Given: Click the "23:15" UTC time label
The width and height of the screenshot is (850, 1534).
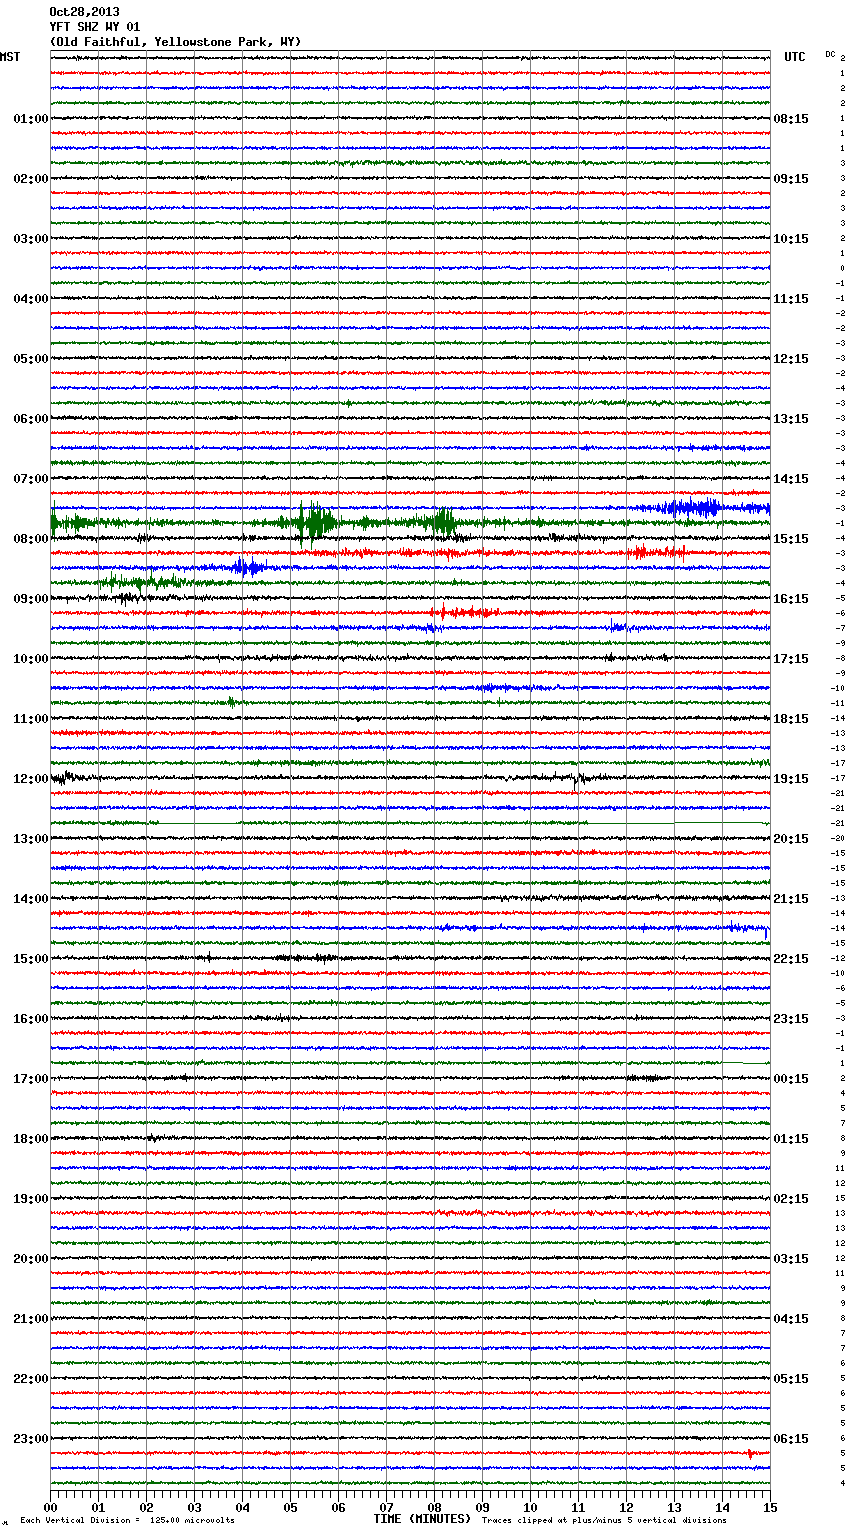Looking at the screenshot, I should click(791, 1019).
